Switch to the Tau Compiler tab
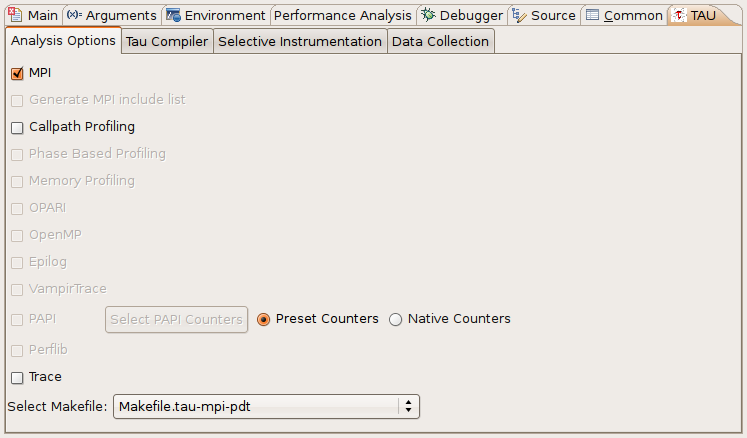Screen dimensions: 747x438 coord(167,41)
